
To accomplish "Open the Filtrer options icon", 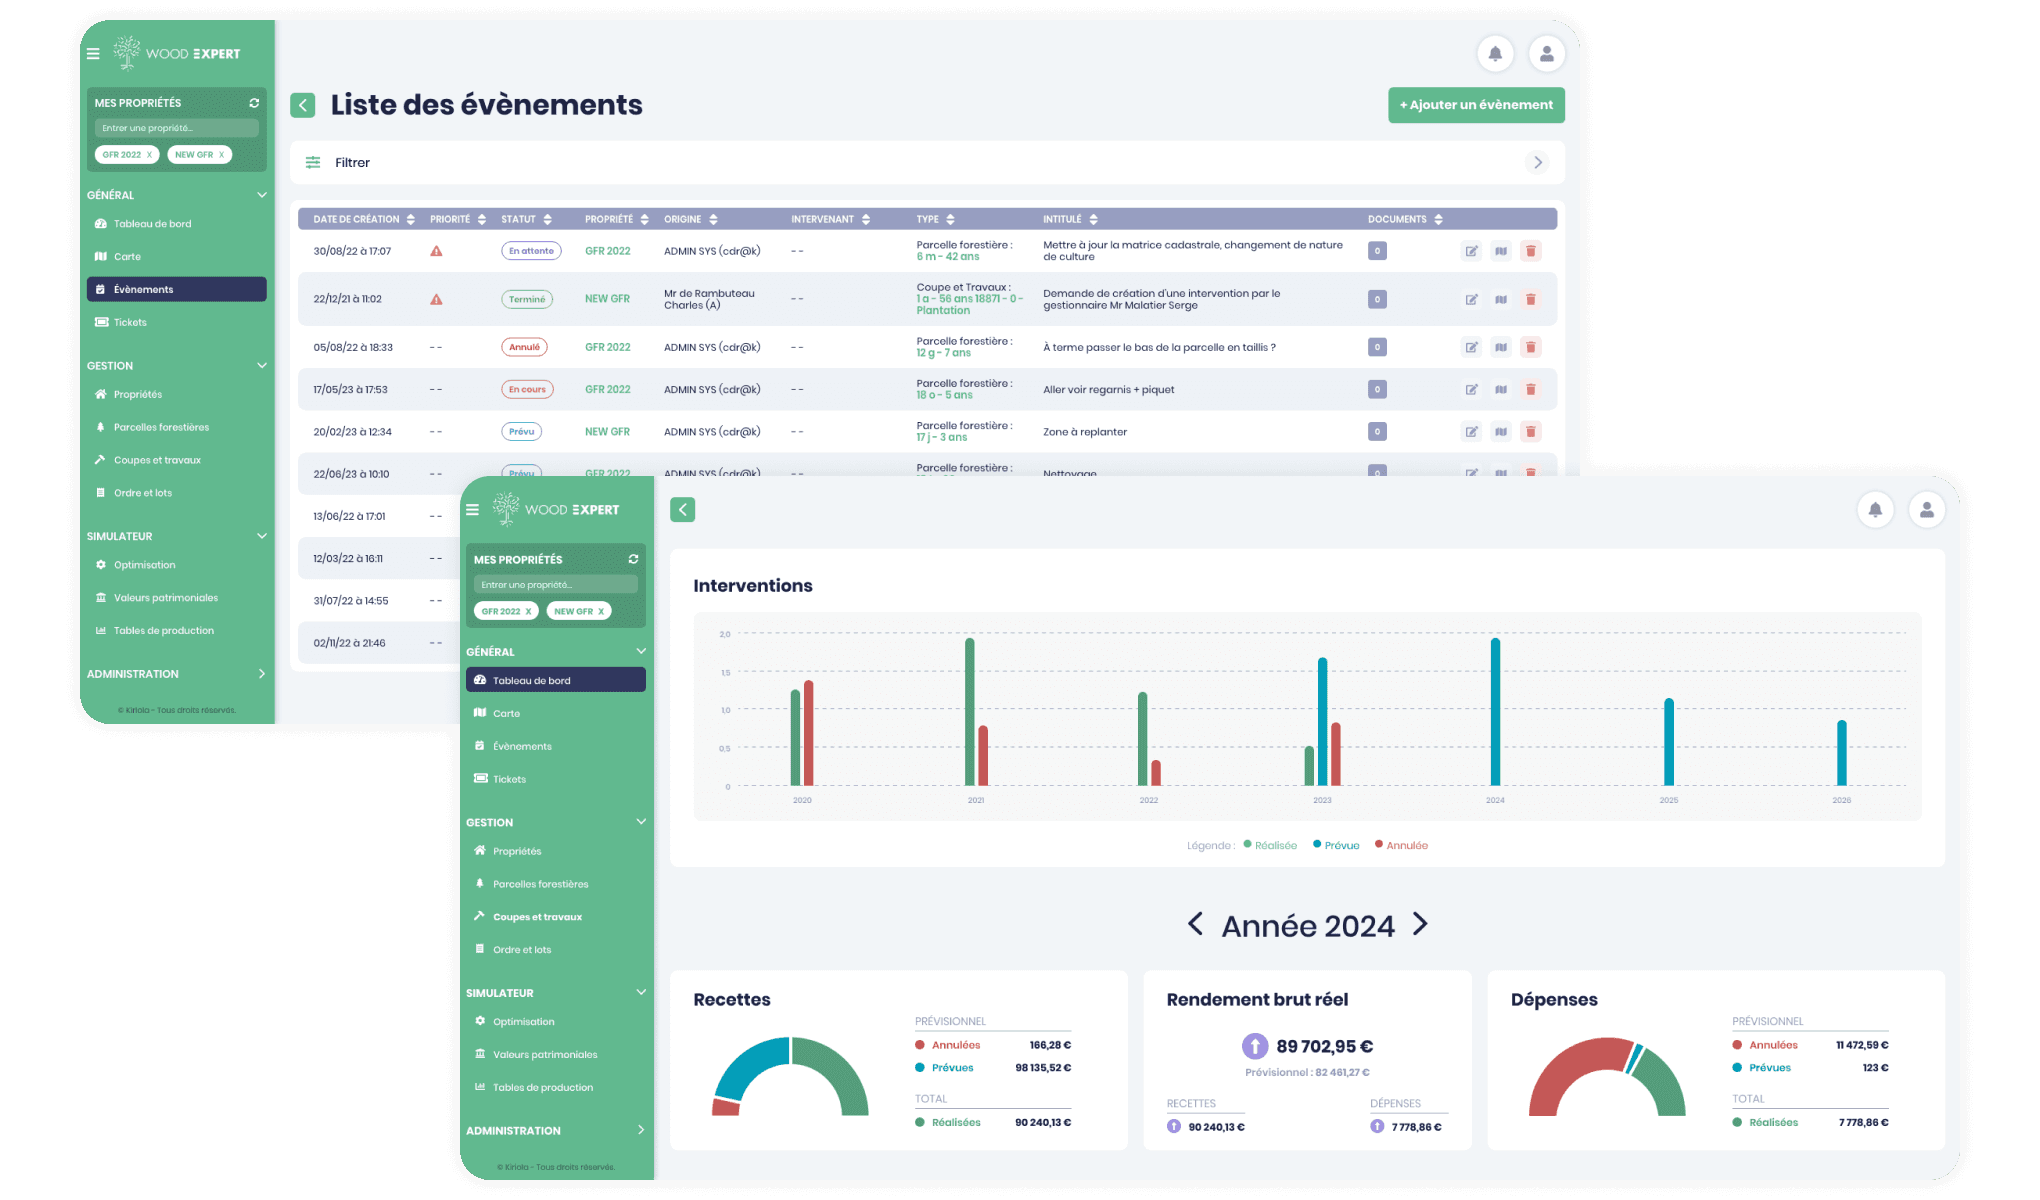I will tap(313, 162).
